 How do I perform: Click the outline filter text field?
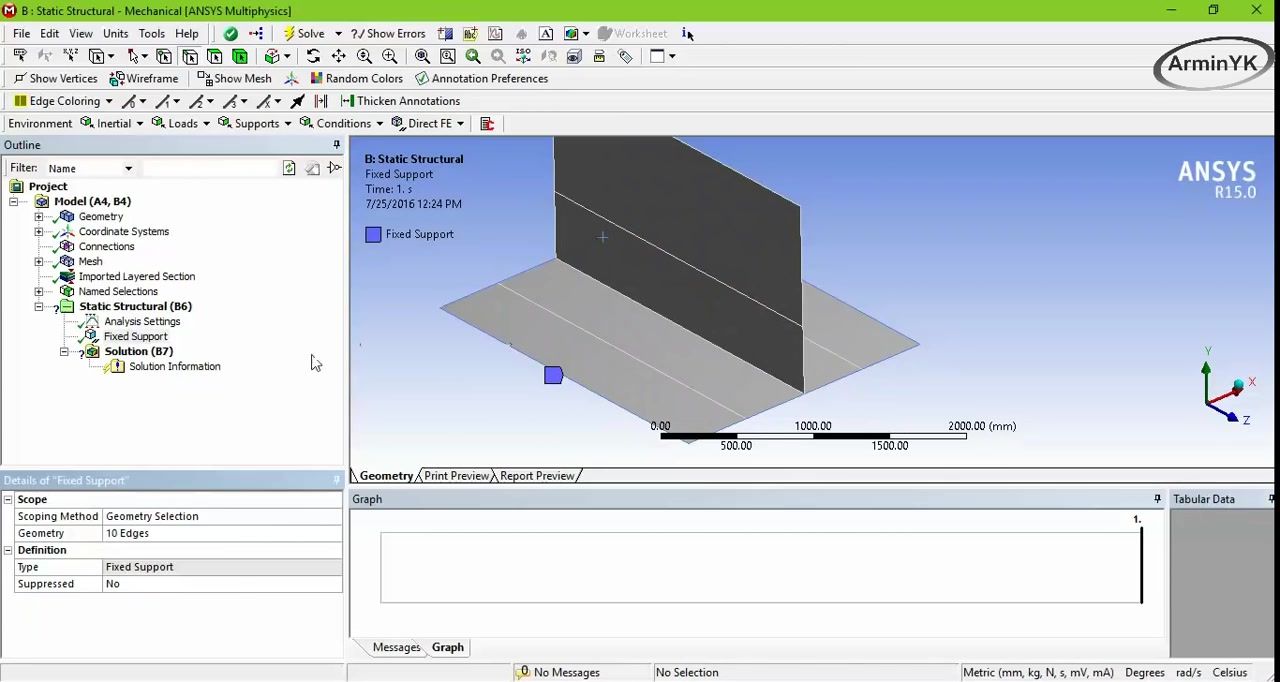[210, 168]
